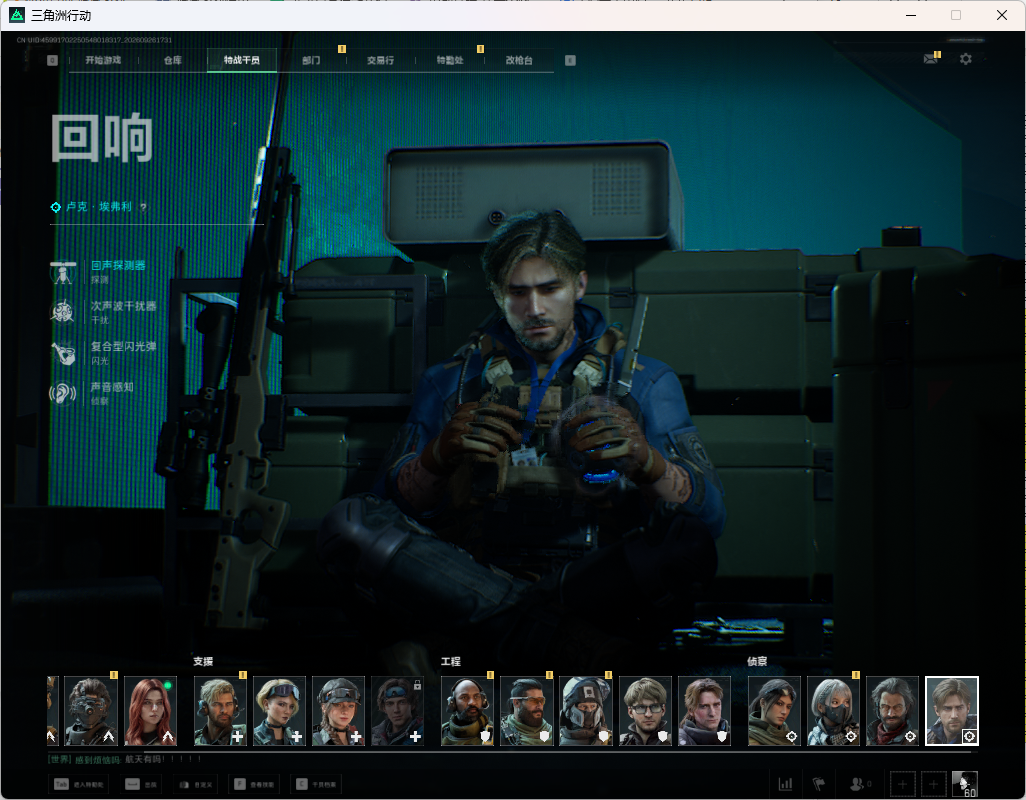
Task: Click the 卢克·埃弗利 operator name
Action: coord(98,207)
